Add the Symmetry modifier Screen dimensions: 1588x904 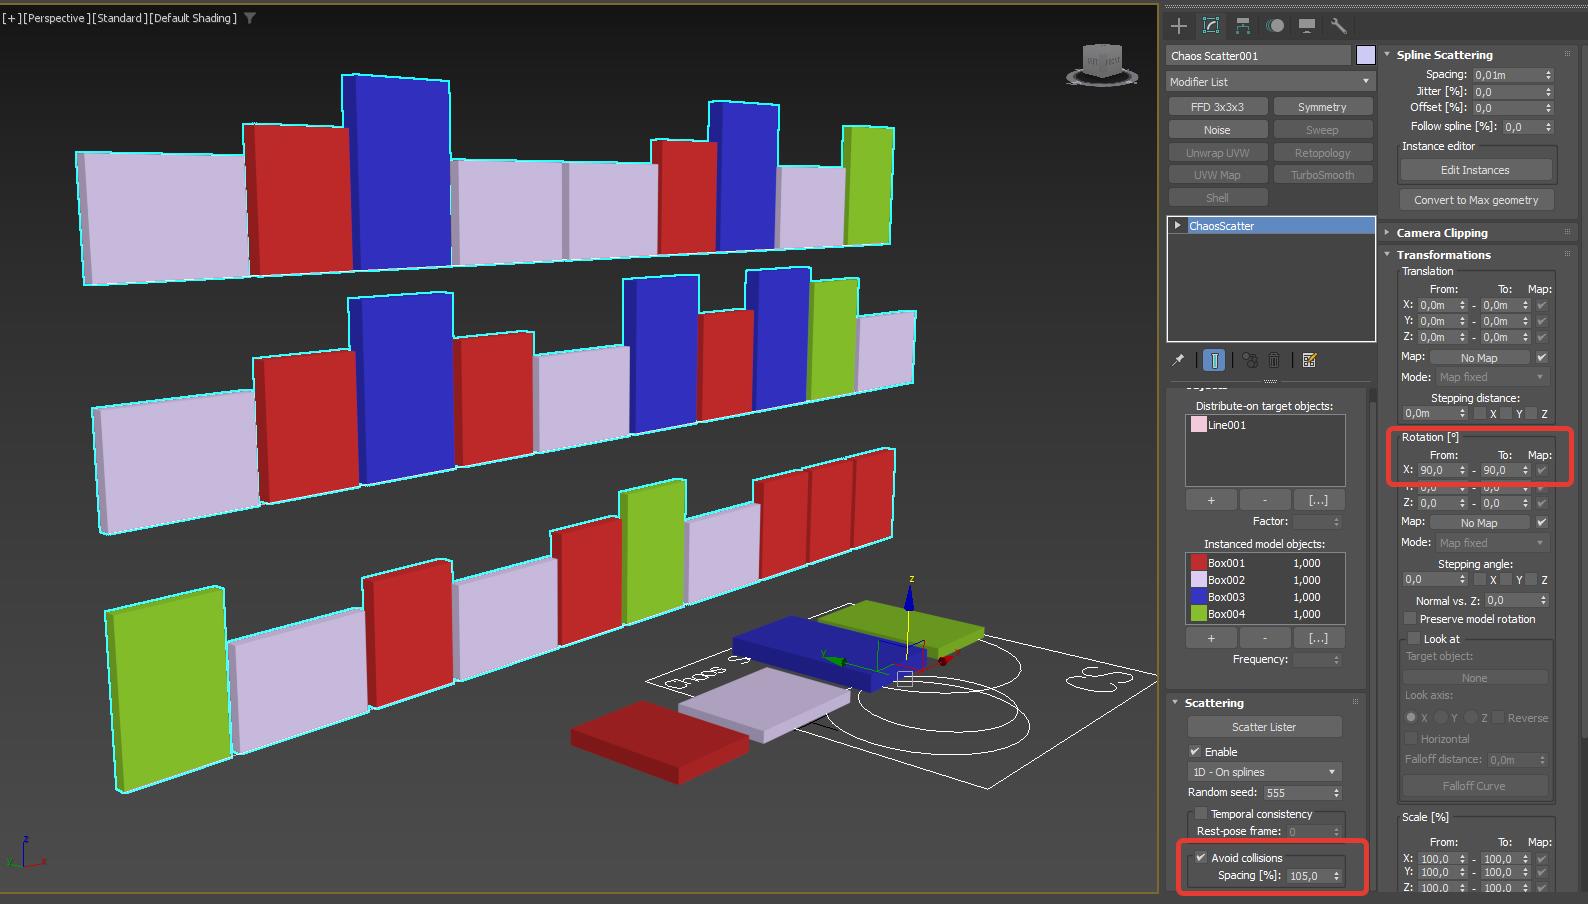tap(1322, 107)
